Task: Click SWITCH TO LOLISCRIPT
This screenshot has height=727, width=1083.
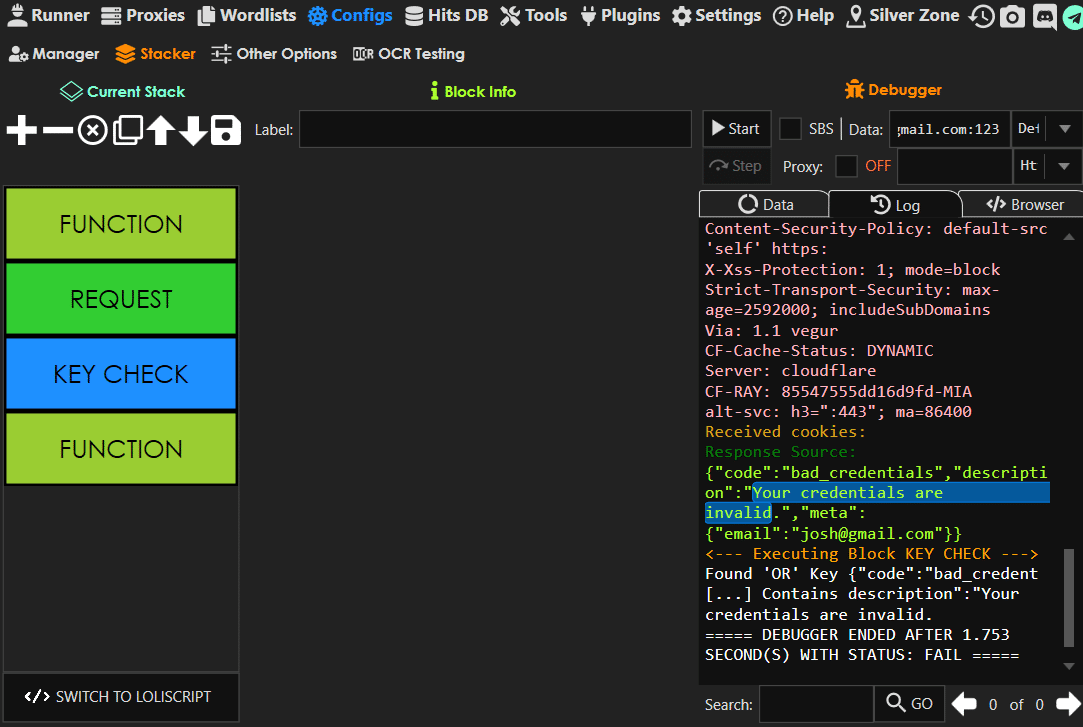Action: (120, 697)
